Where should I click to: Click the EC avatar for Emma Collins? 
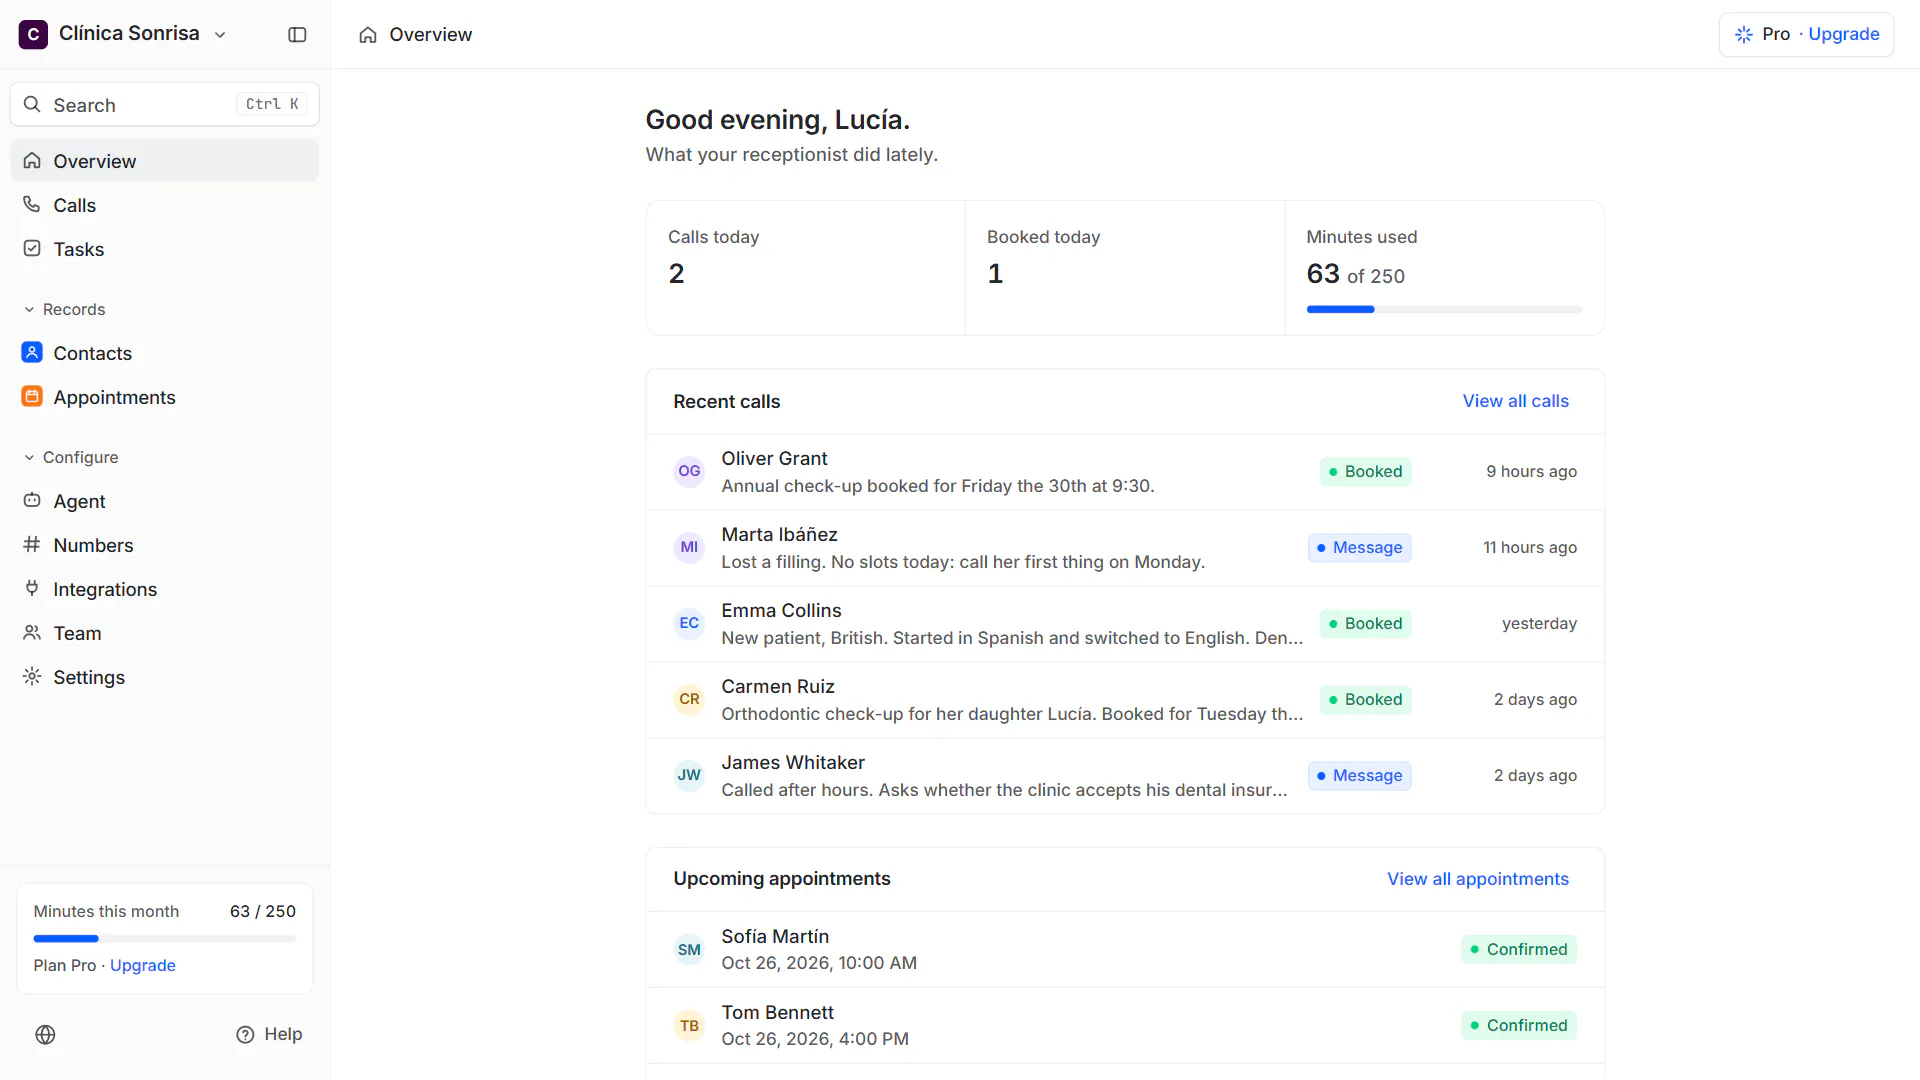tap(689, 624)
